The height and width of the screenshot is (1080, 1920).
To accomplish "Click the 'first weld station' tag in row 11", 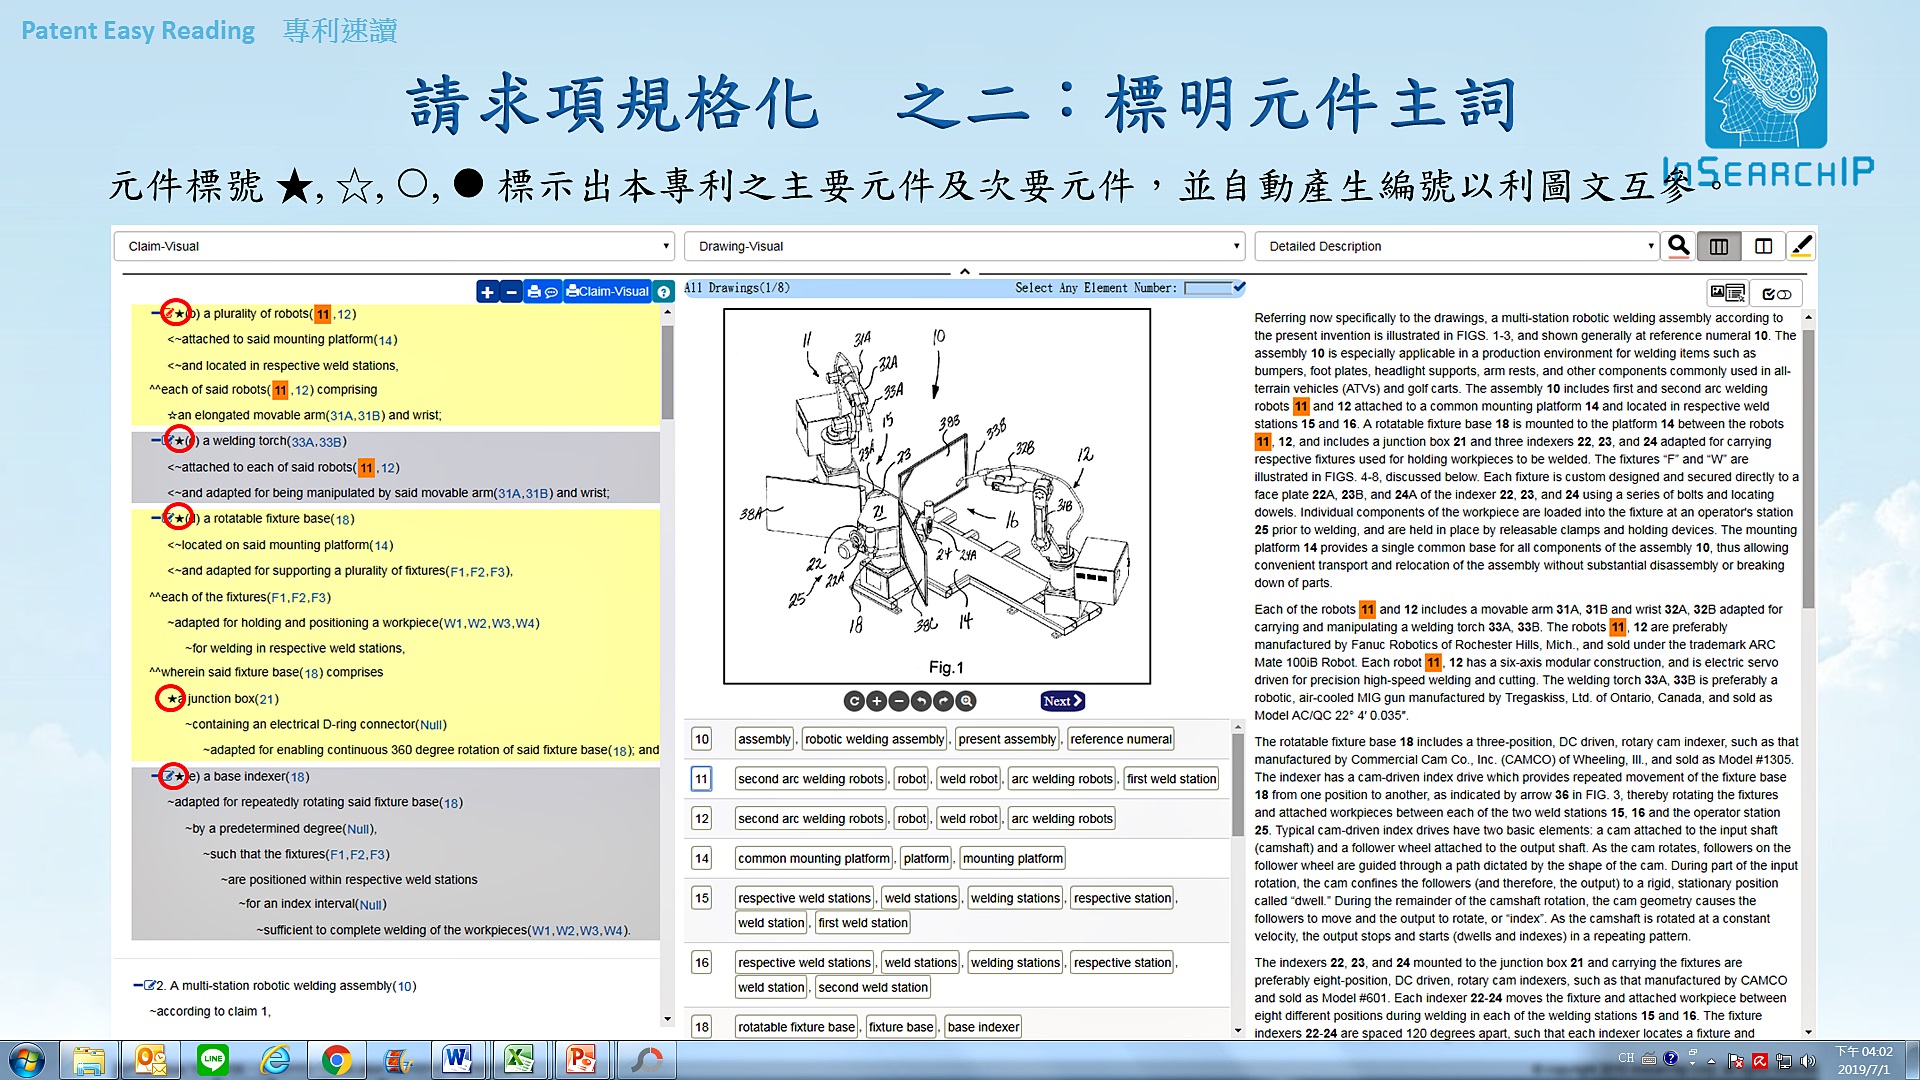I will coord(1171,779).
